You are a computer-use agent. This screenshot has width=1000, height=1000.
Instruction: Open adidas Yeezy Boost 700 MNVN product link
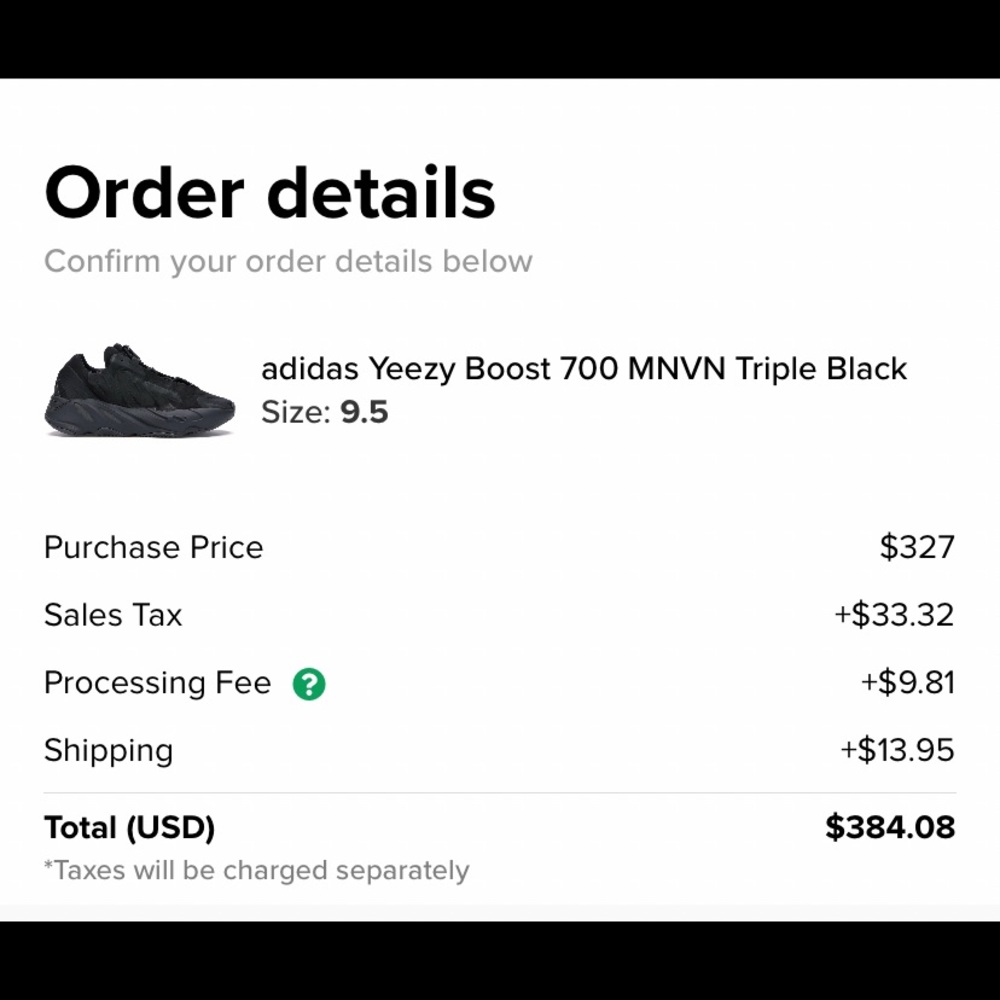pyautogui.click(x=584, y=369)
